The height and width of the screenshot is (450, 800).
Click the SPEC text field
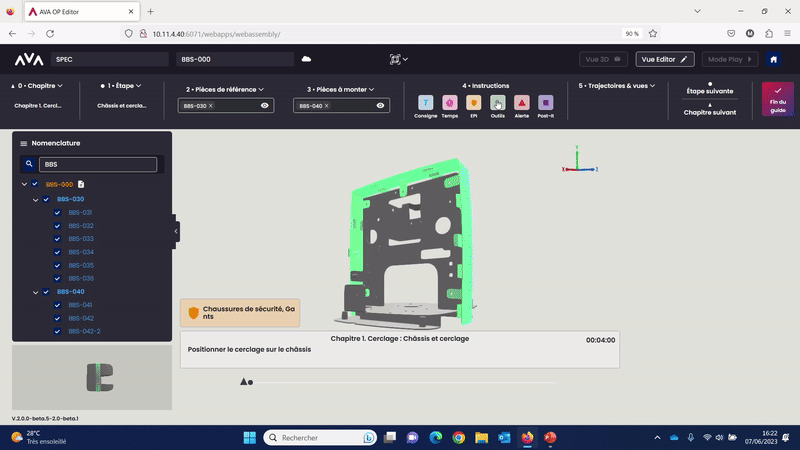click(x=110, y=59)
